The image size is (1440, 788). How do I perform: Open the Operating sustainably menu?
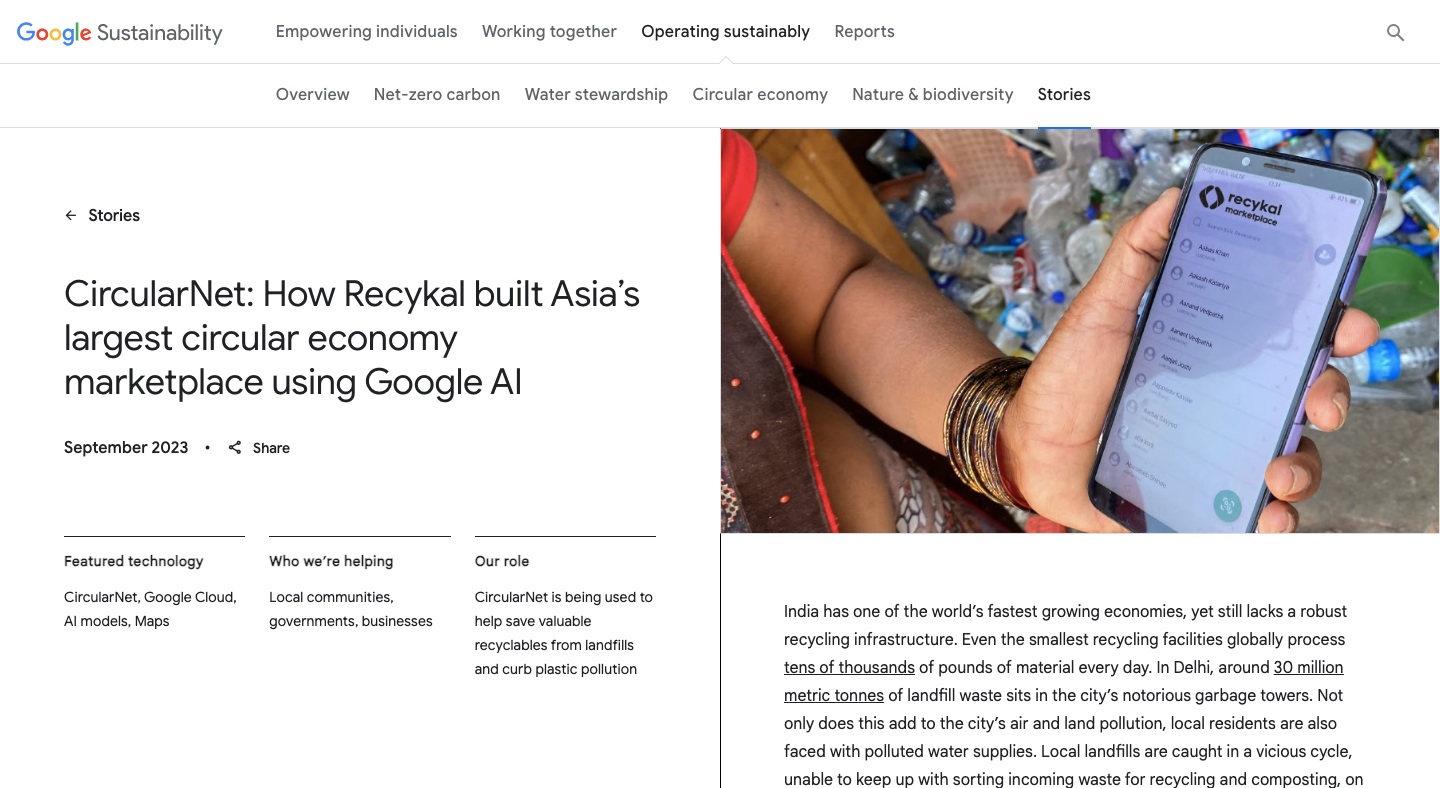coord(725,31)
